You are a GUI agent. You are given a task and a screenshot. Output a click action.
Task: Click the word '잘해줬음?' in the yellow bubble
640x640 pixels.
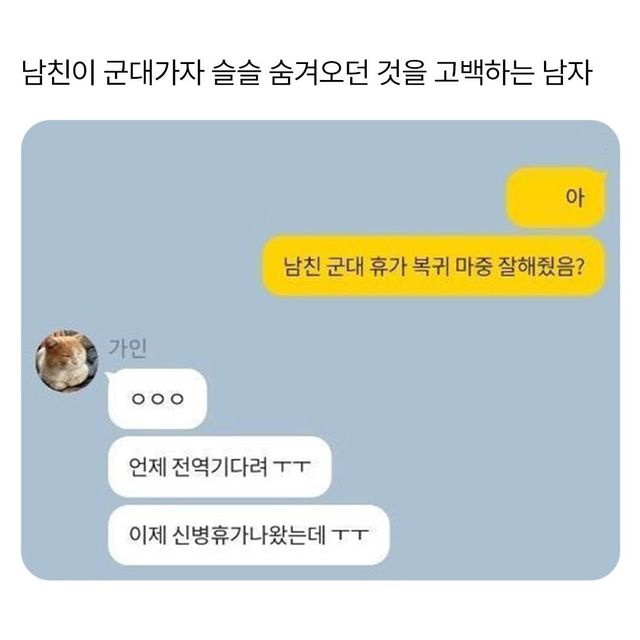click(x=541, y=267)
